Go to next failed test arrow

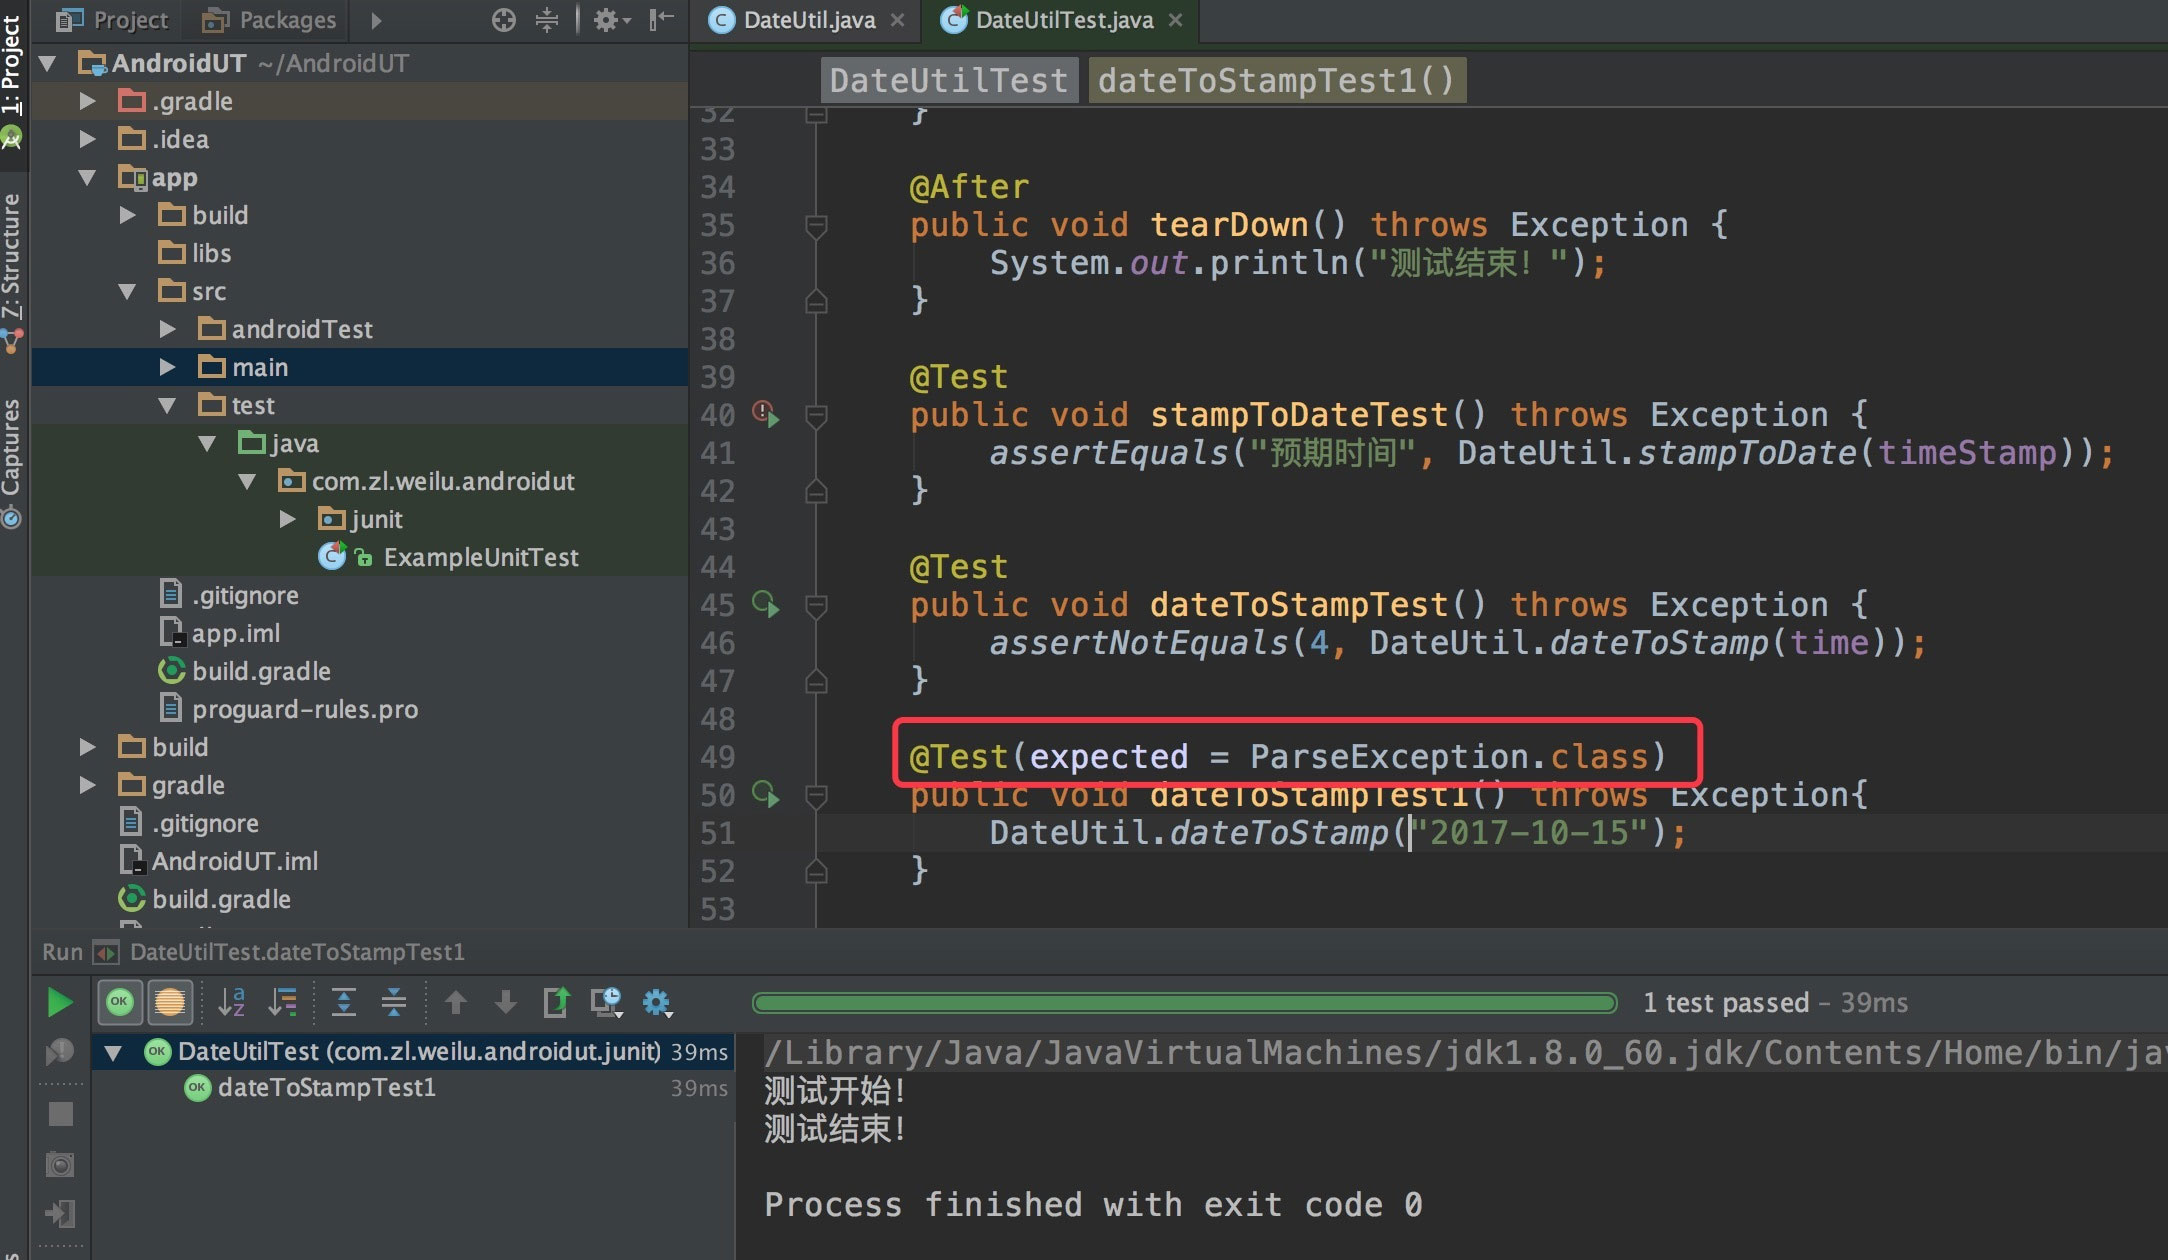tap(506, 1002)
